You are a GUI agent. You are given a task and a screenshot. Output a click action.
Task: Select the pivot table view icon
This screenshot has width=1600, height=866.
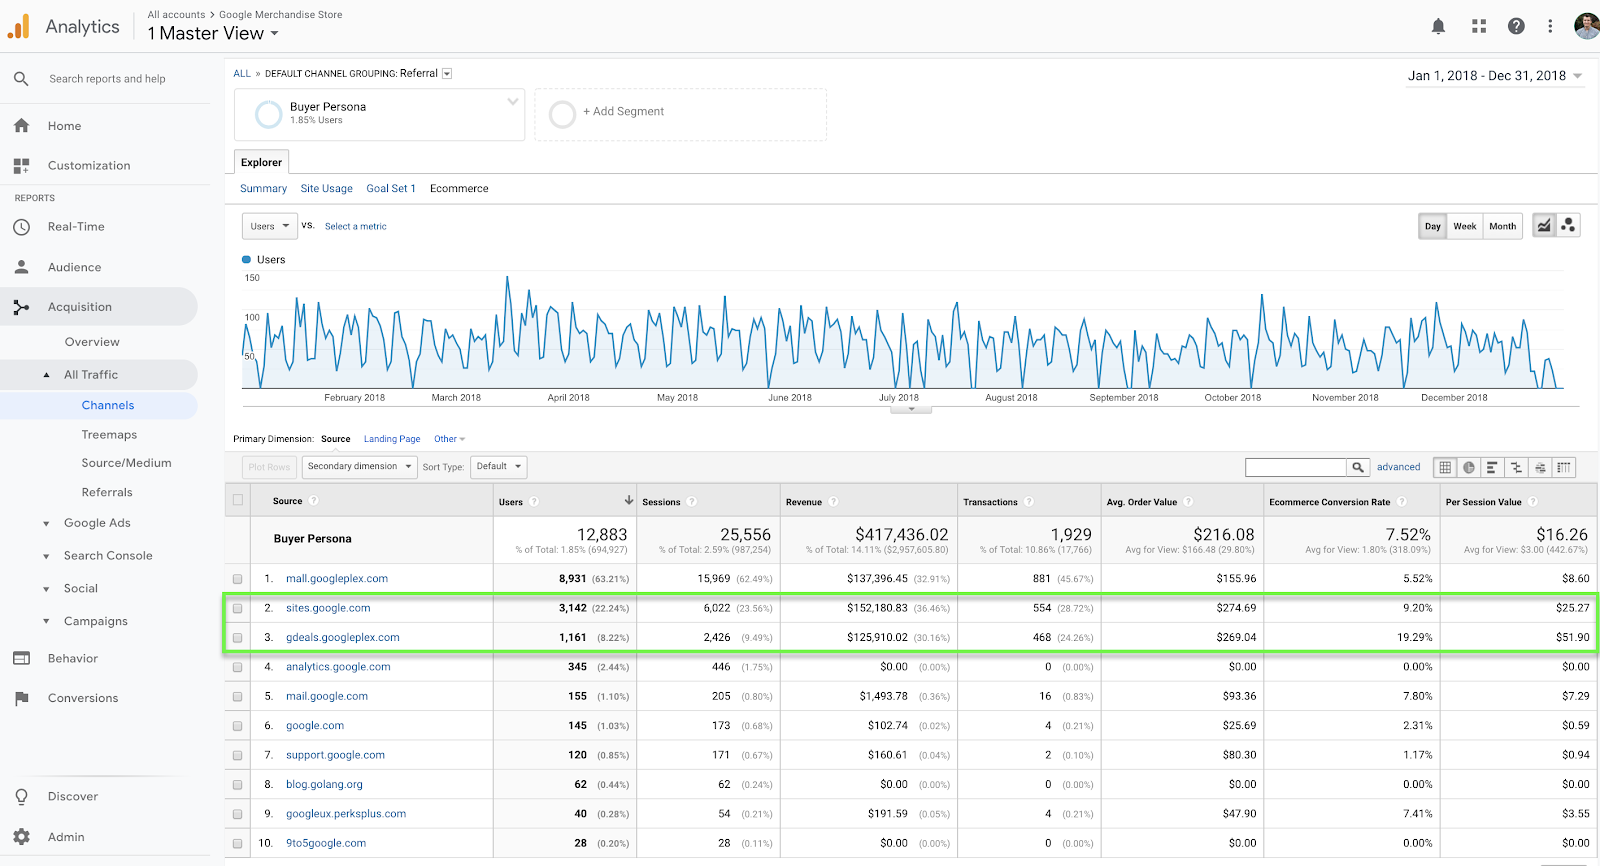point(1564,467)
